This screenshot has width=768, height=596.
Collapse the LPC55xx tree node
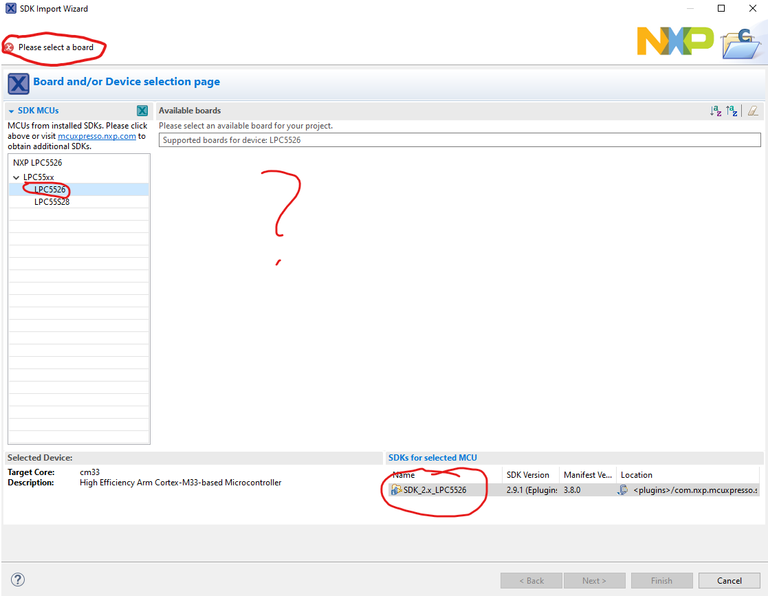pyautogui.click(x=16, y=177)
